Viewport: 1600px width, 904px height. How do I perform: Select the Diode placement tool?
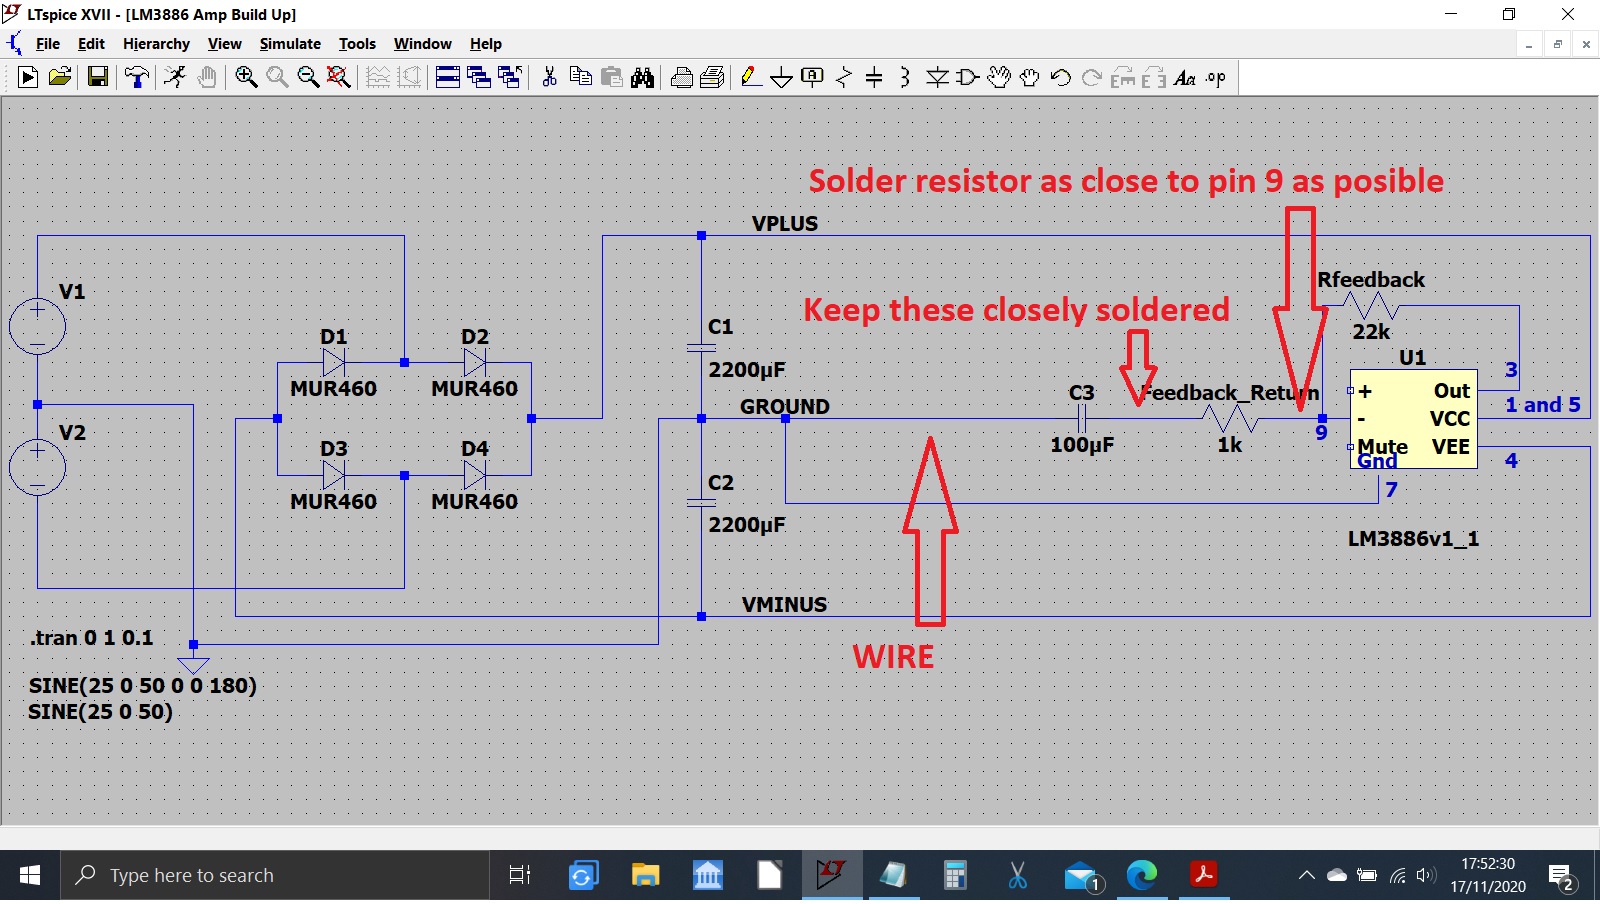(x=937, y=77)
